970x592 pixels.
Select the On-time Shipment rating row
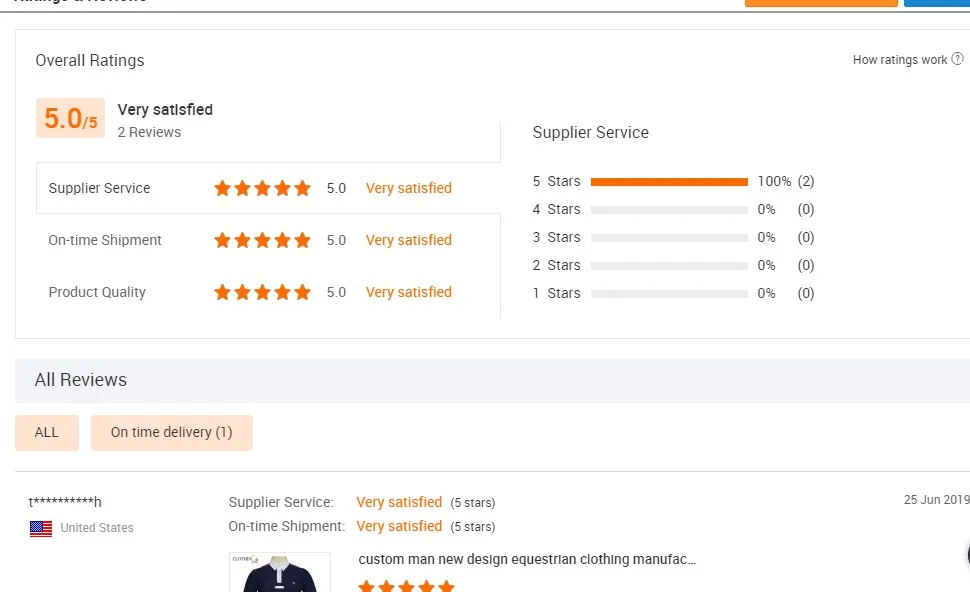pyautogui.click(x=105, y=240)
